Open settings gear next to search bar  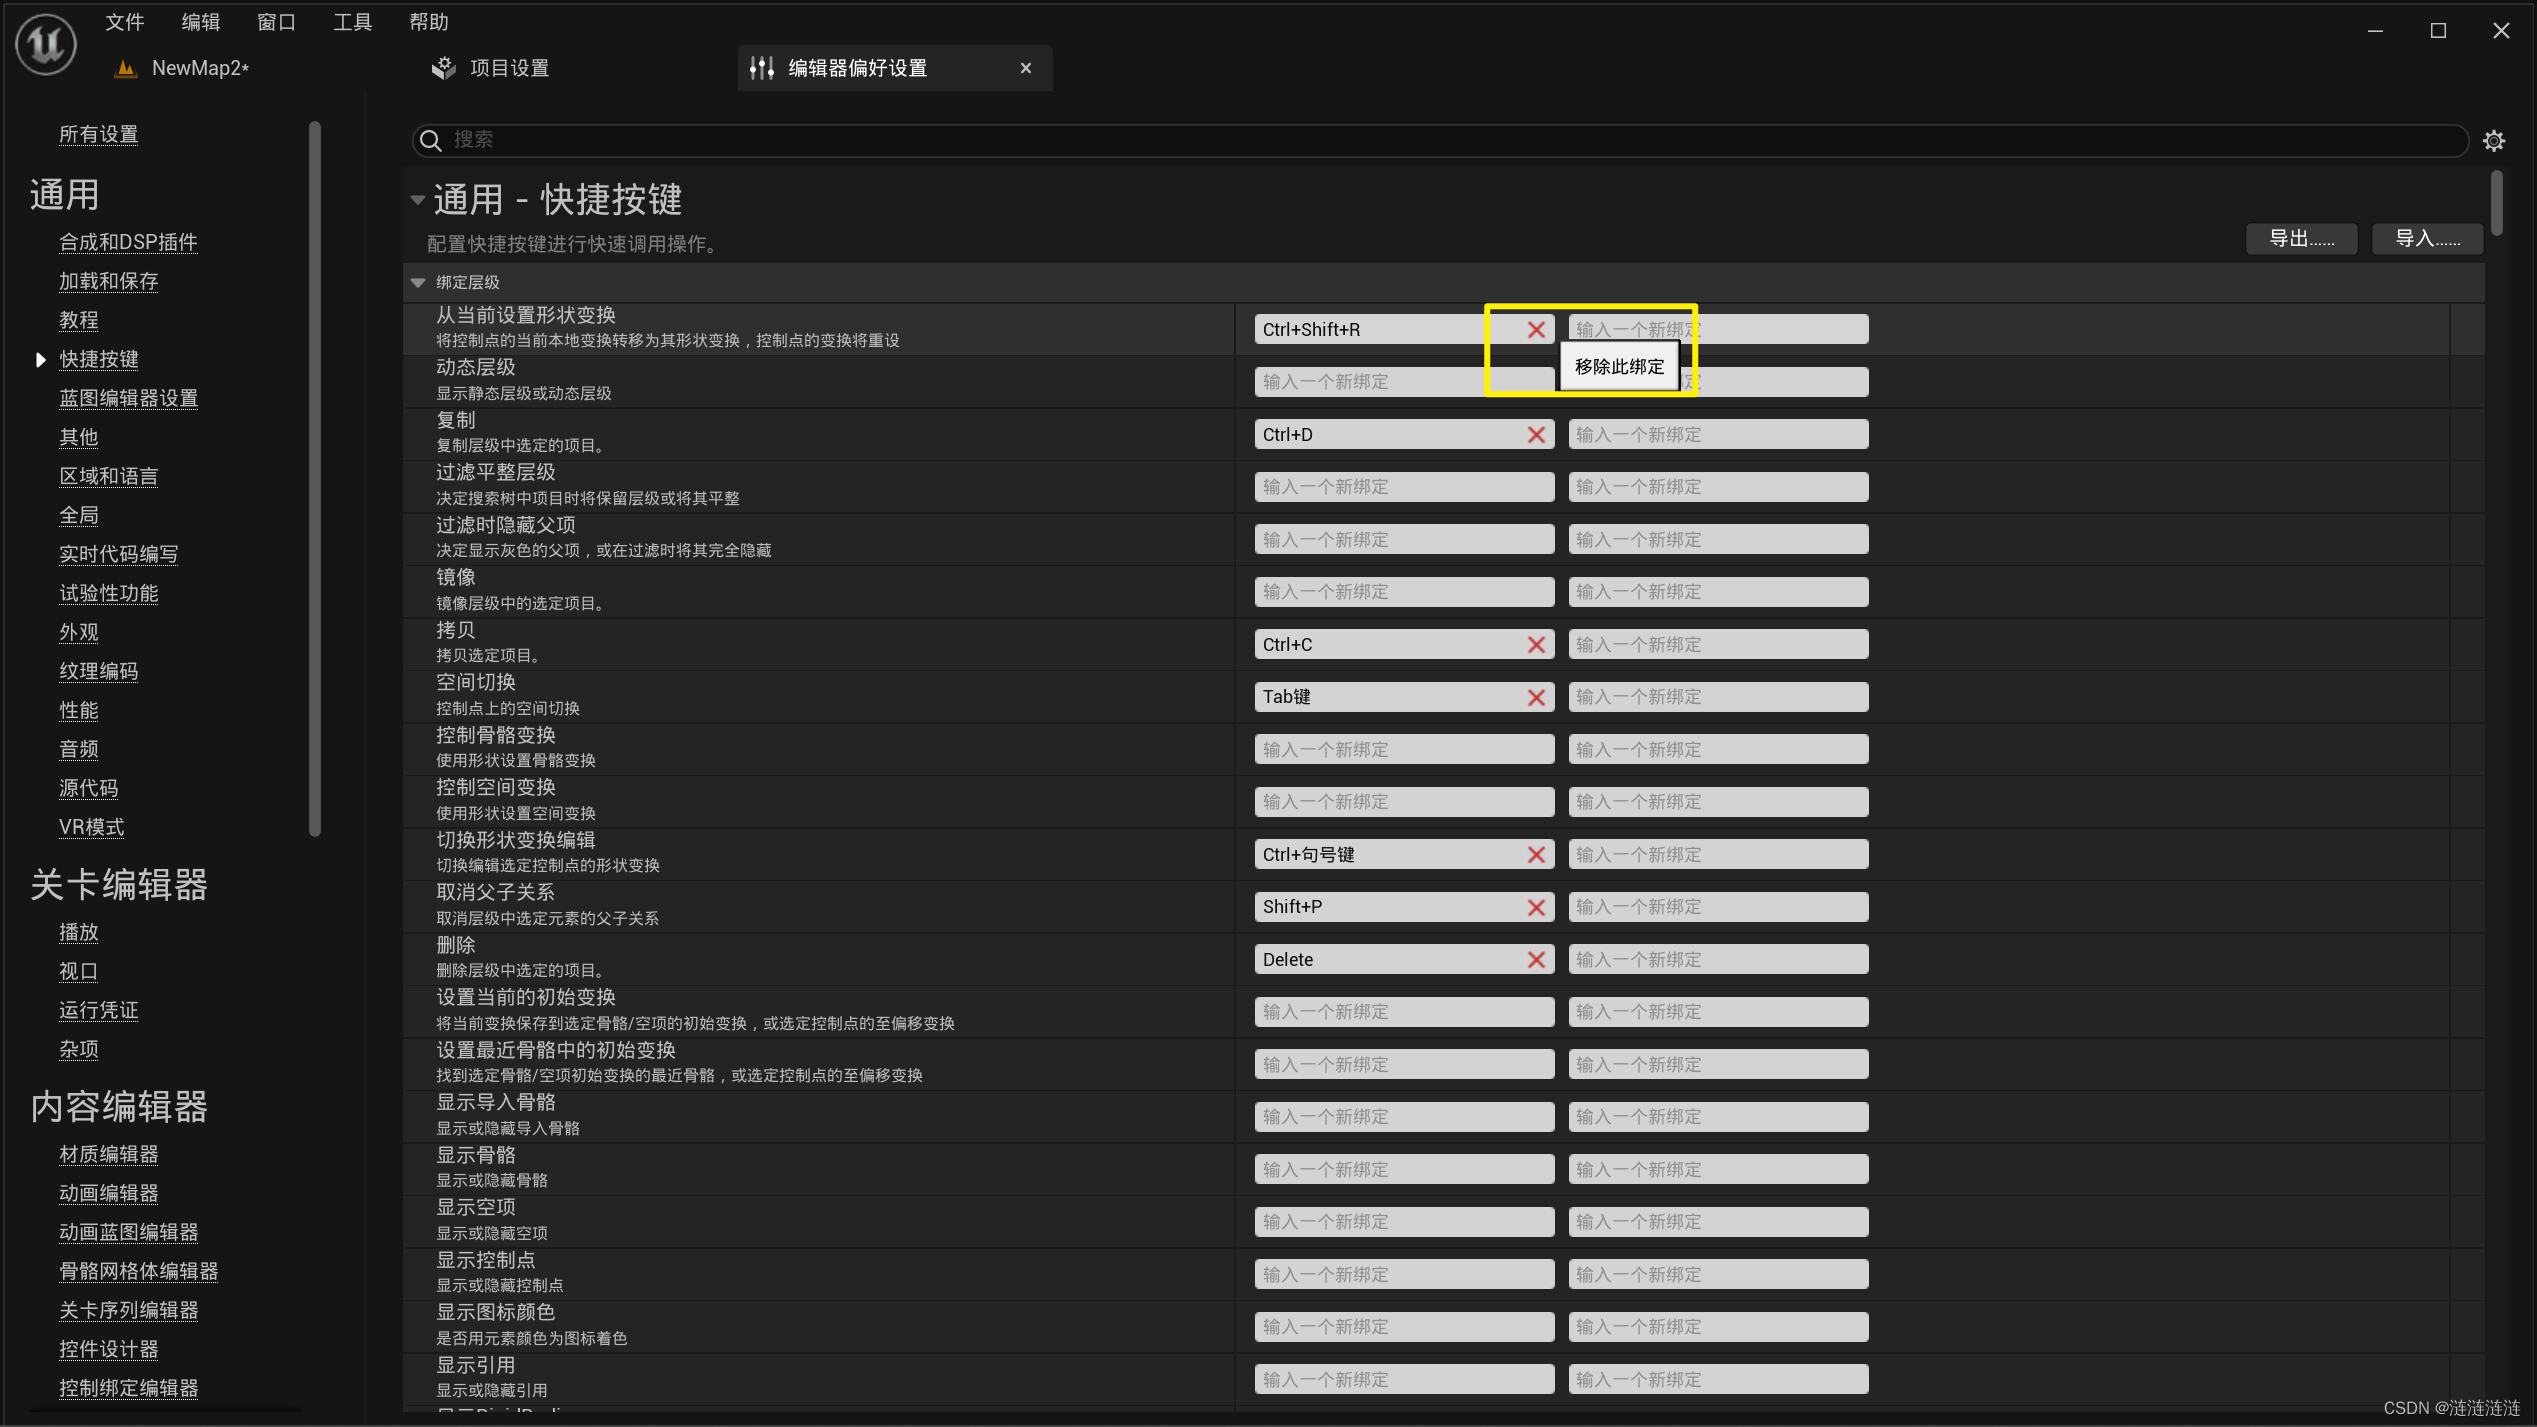click(2493, 141)
